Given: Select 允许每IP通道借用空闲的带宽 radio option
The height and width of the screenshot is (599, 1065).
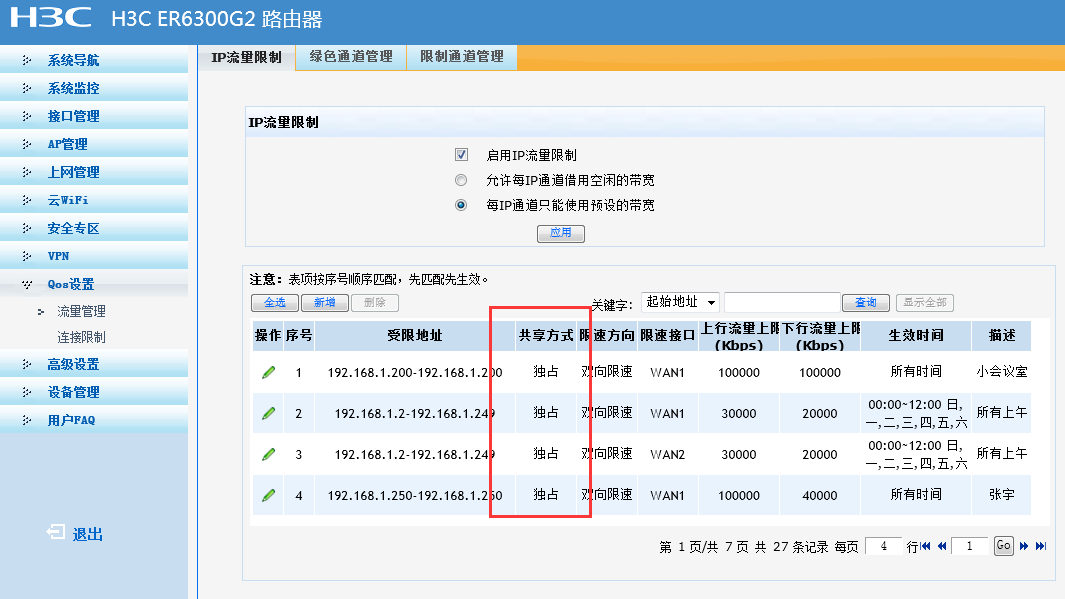Looking at the screenshot, I should [x=461, y=180].
